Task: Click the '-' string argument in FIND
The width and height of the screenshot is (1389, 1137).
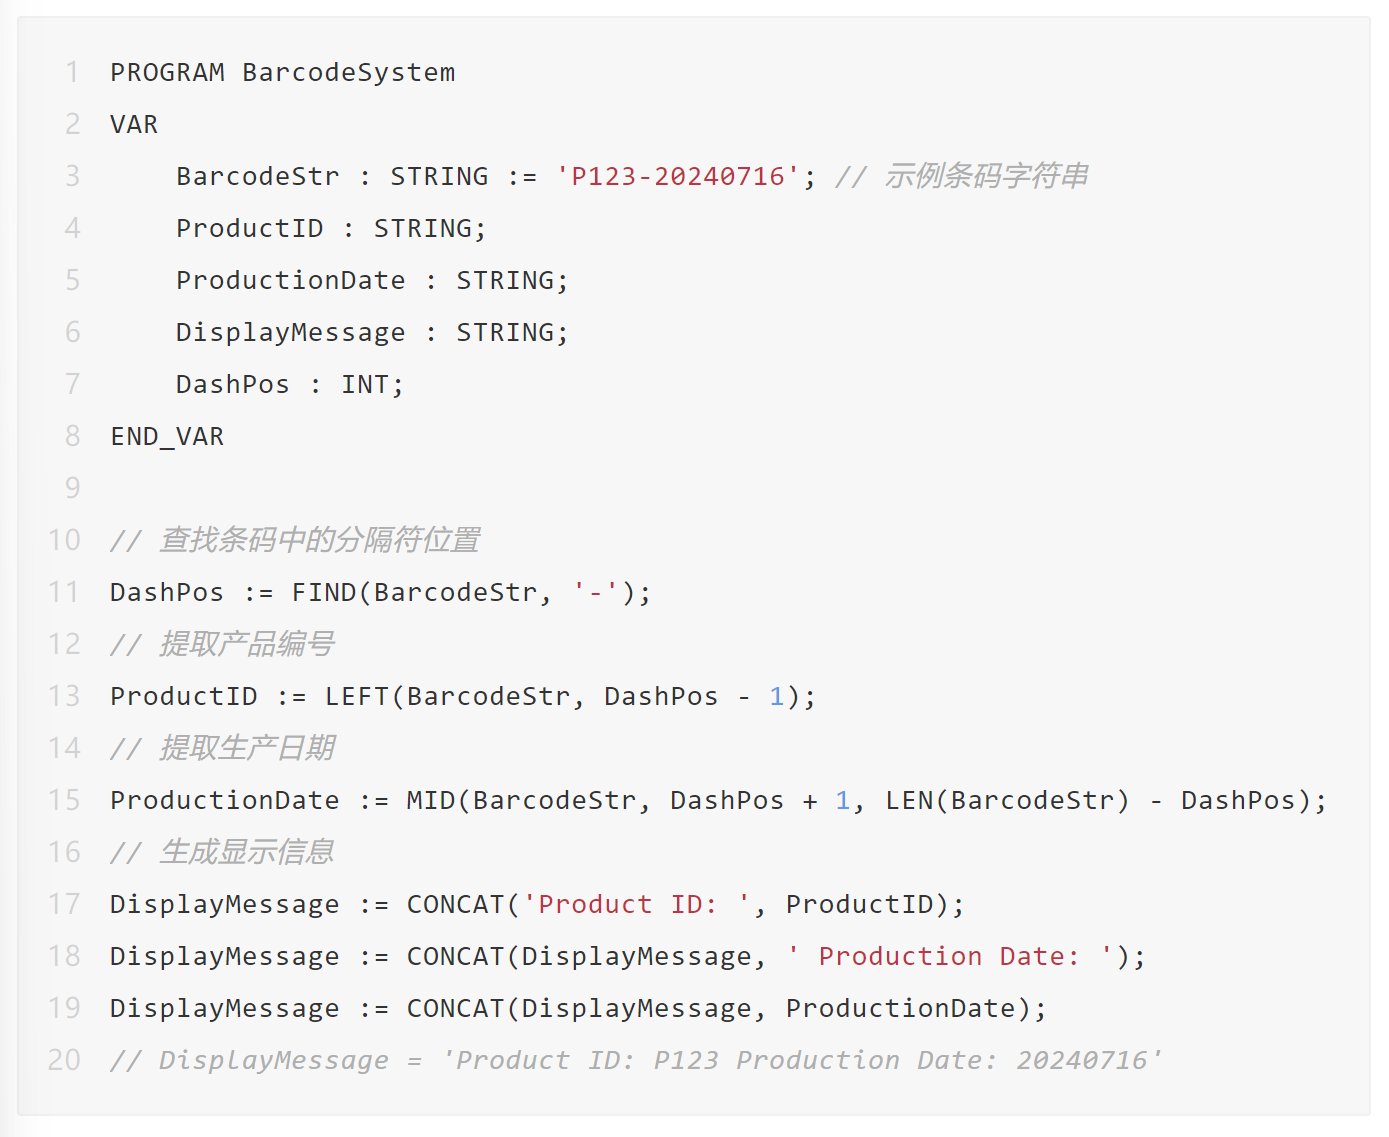Action: (x=596, y=592)
